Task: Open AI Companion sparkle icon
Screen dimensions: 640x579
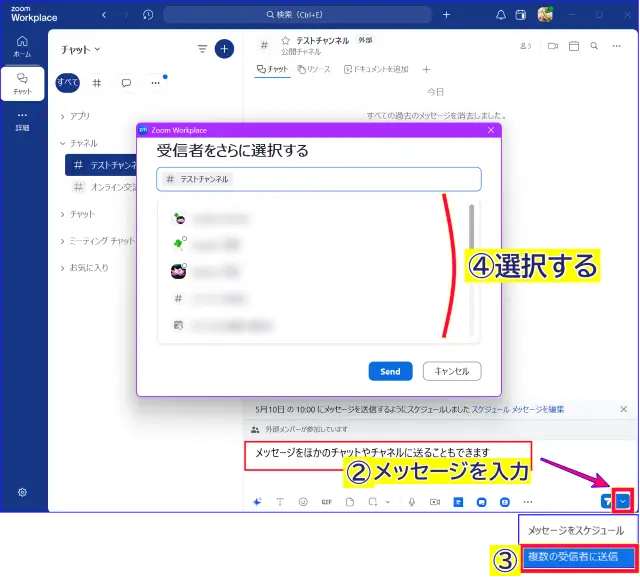Action: pos(257,502)
